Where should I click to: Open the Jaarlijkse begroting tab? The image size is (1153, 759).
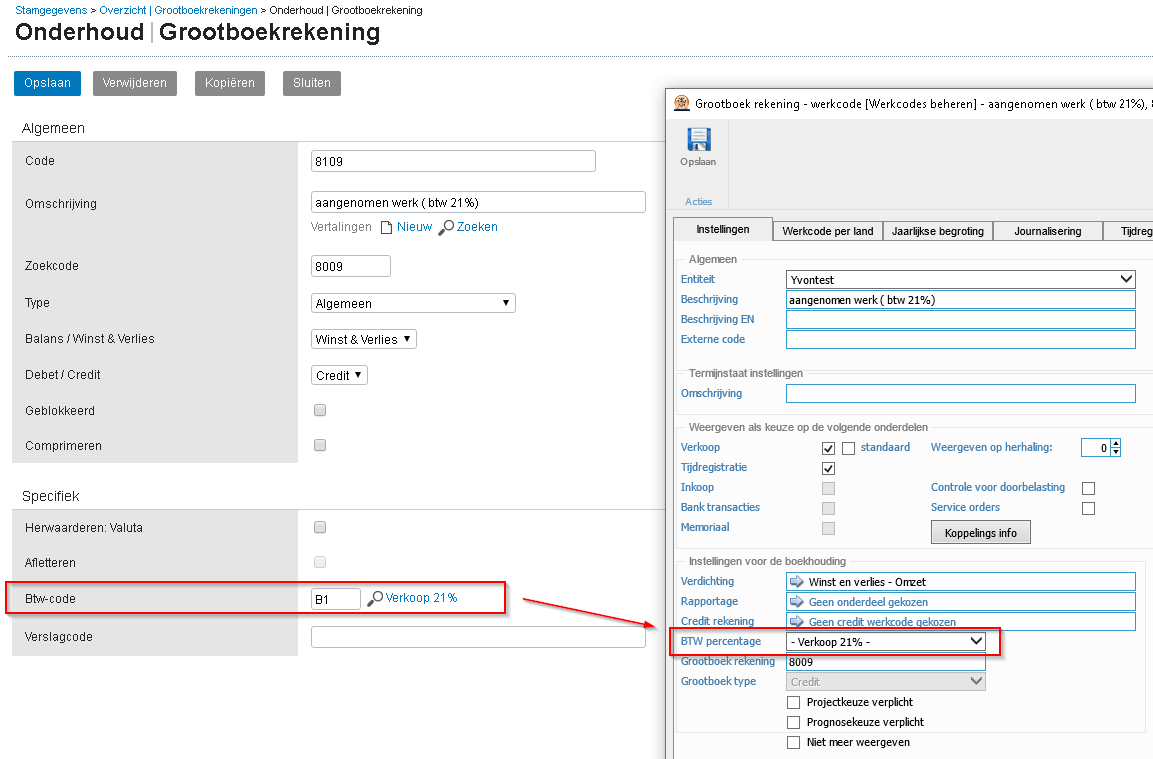coord(937,231)
